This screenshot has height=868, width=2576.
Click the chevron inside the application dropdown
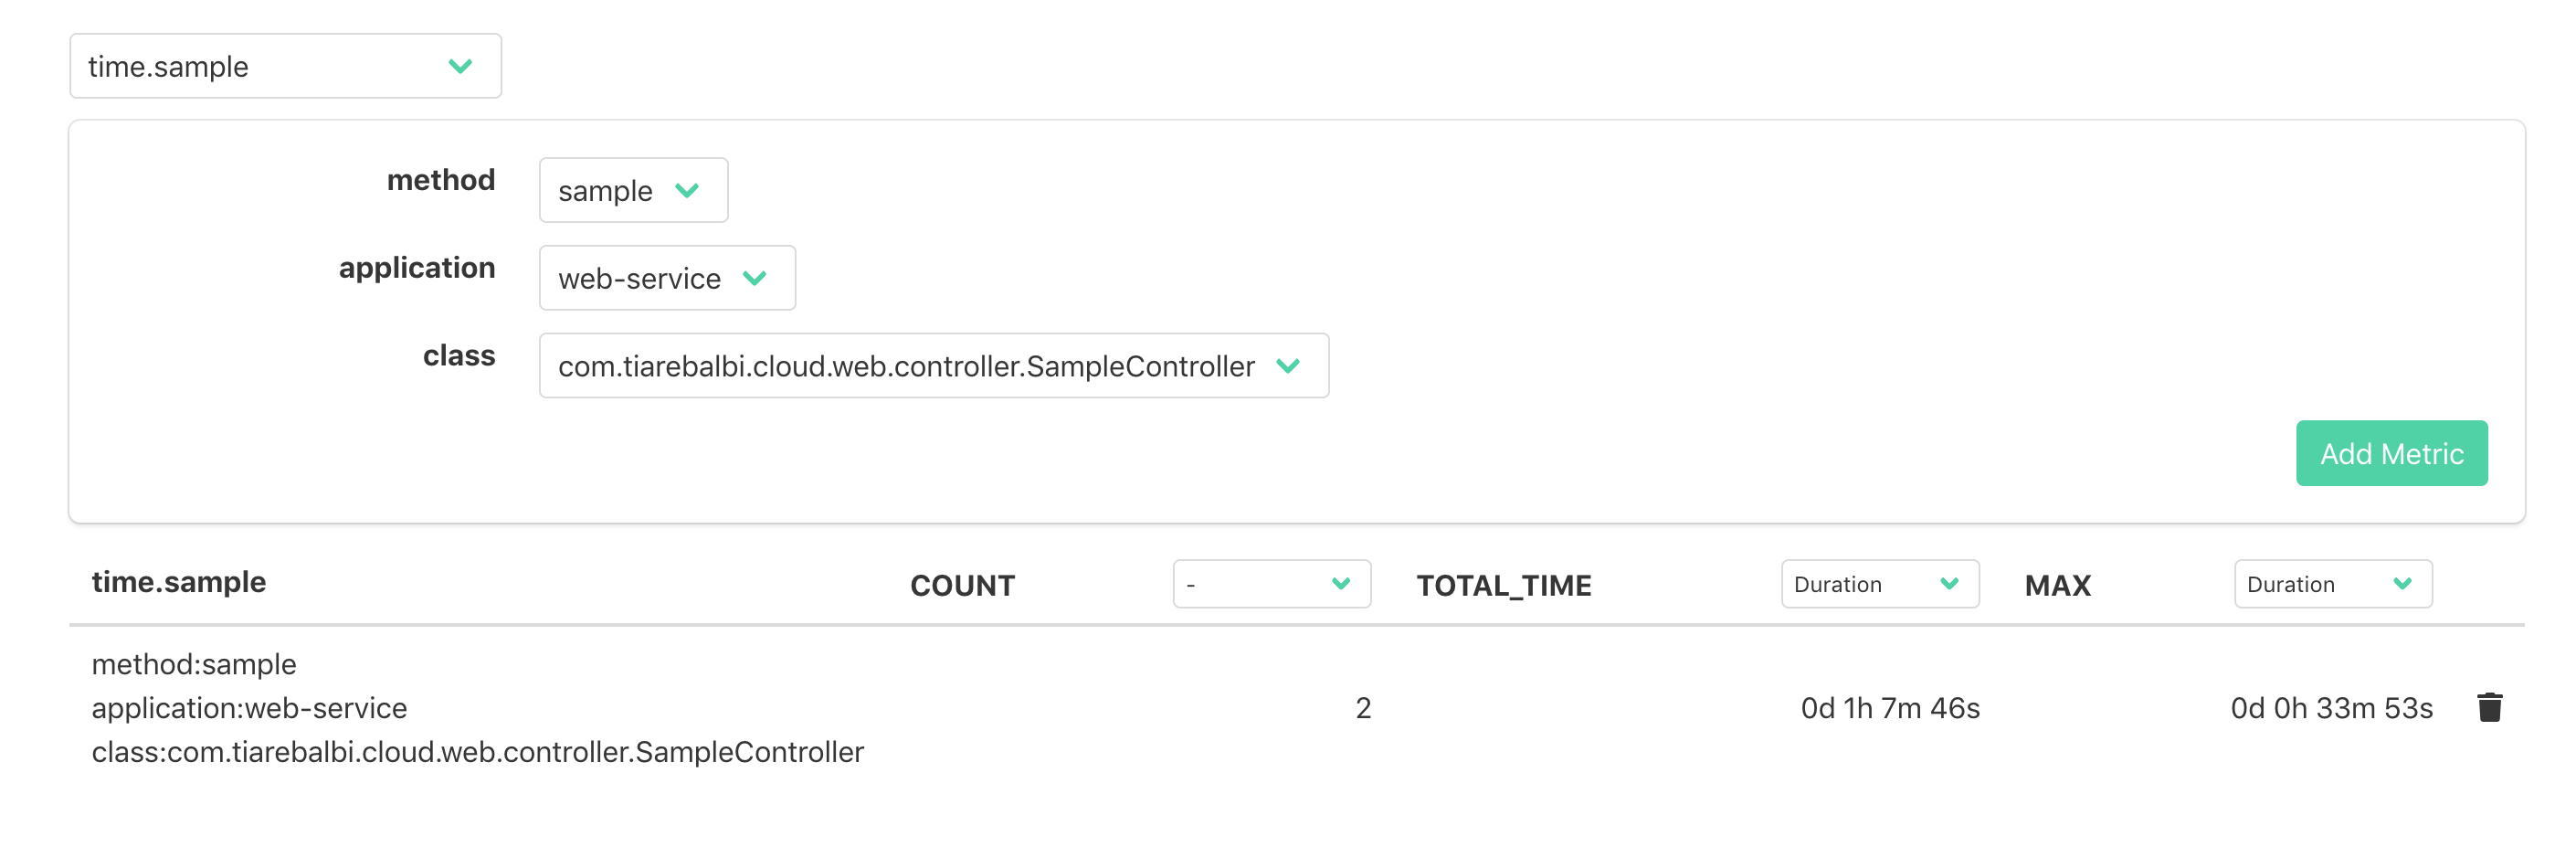click(x=757, y=278)
